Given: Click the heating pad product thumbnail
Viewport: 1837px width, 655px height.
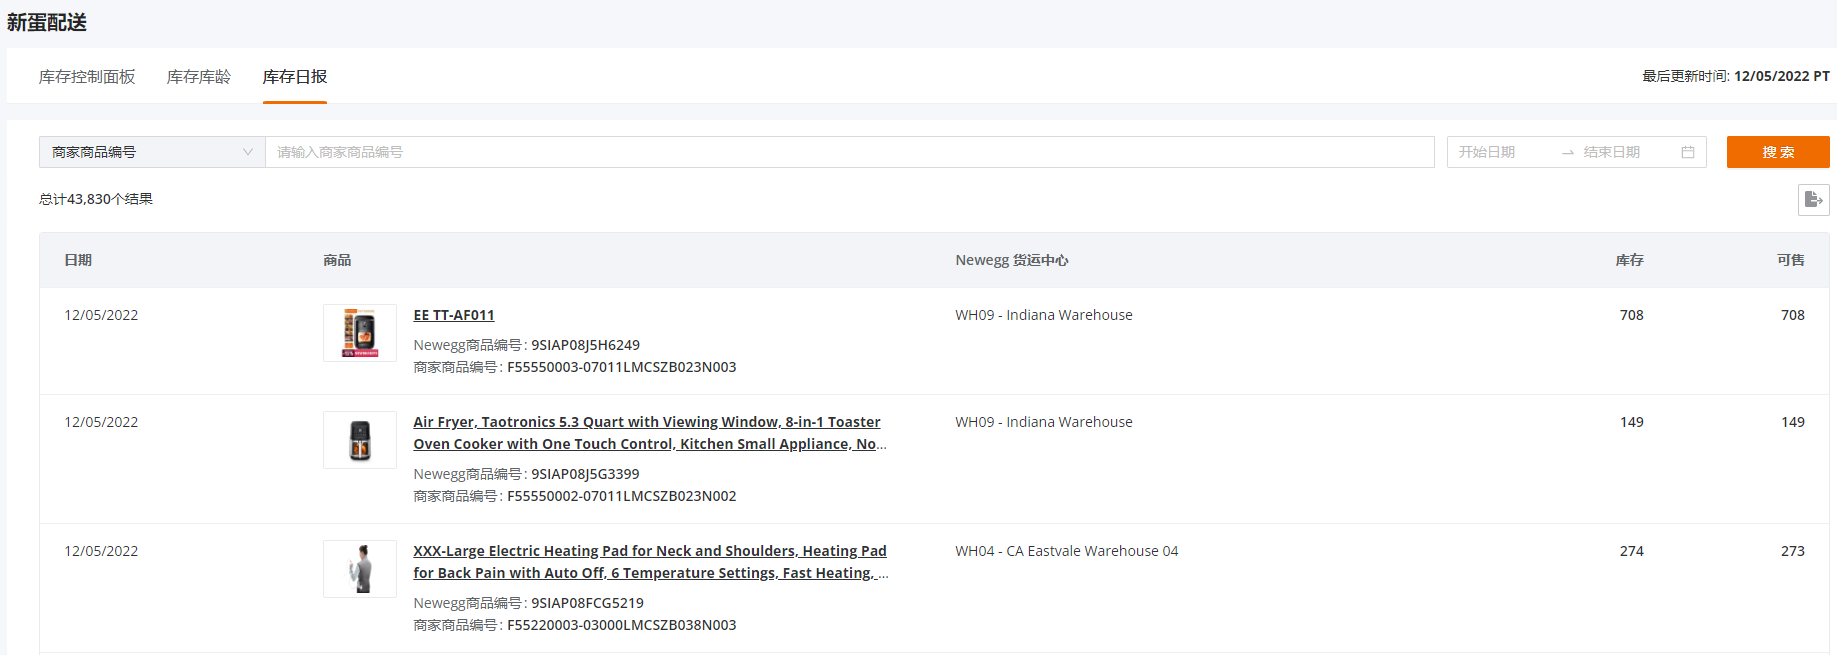Looking at the screenshot, I should pyautogui.click(x=360, y=569).
